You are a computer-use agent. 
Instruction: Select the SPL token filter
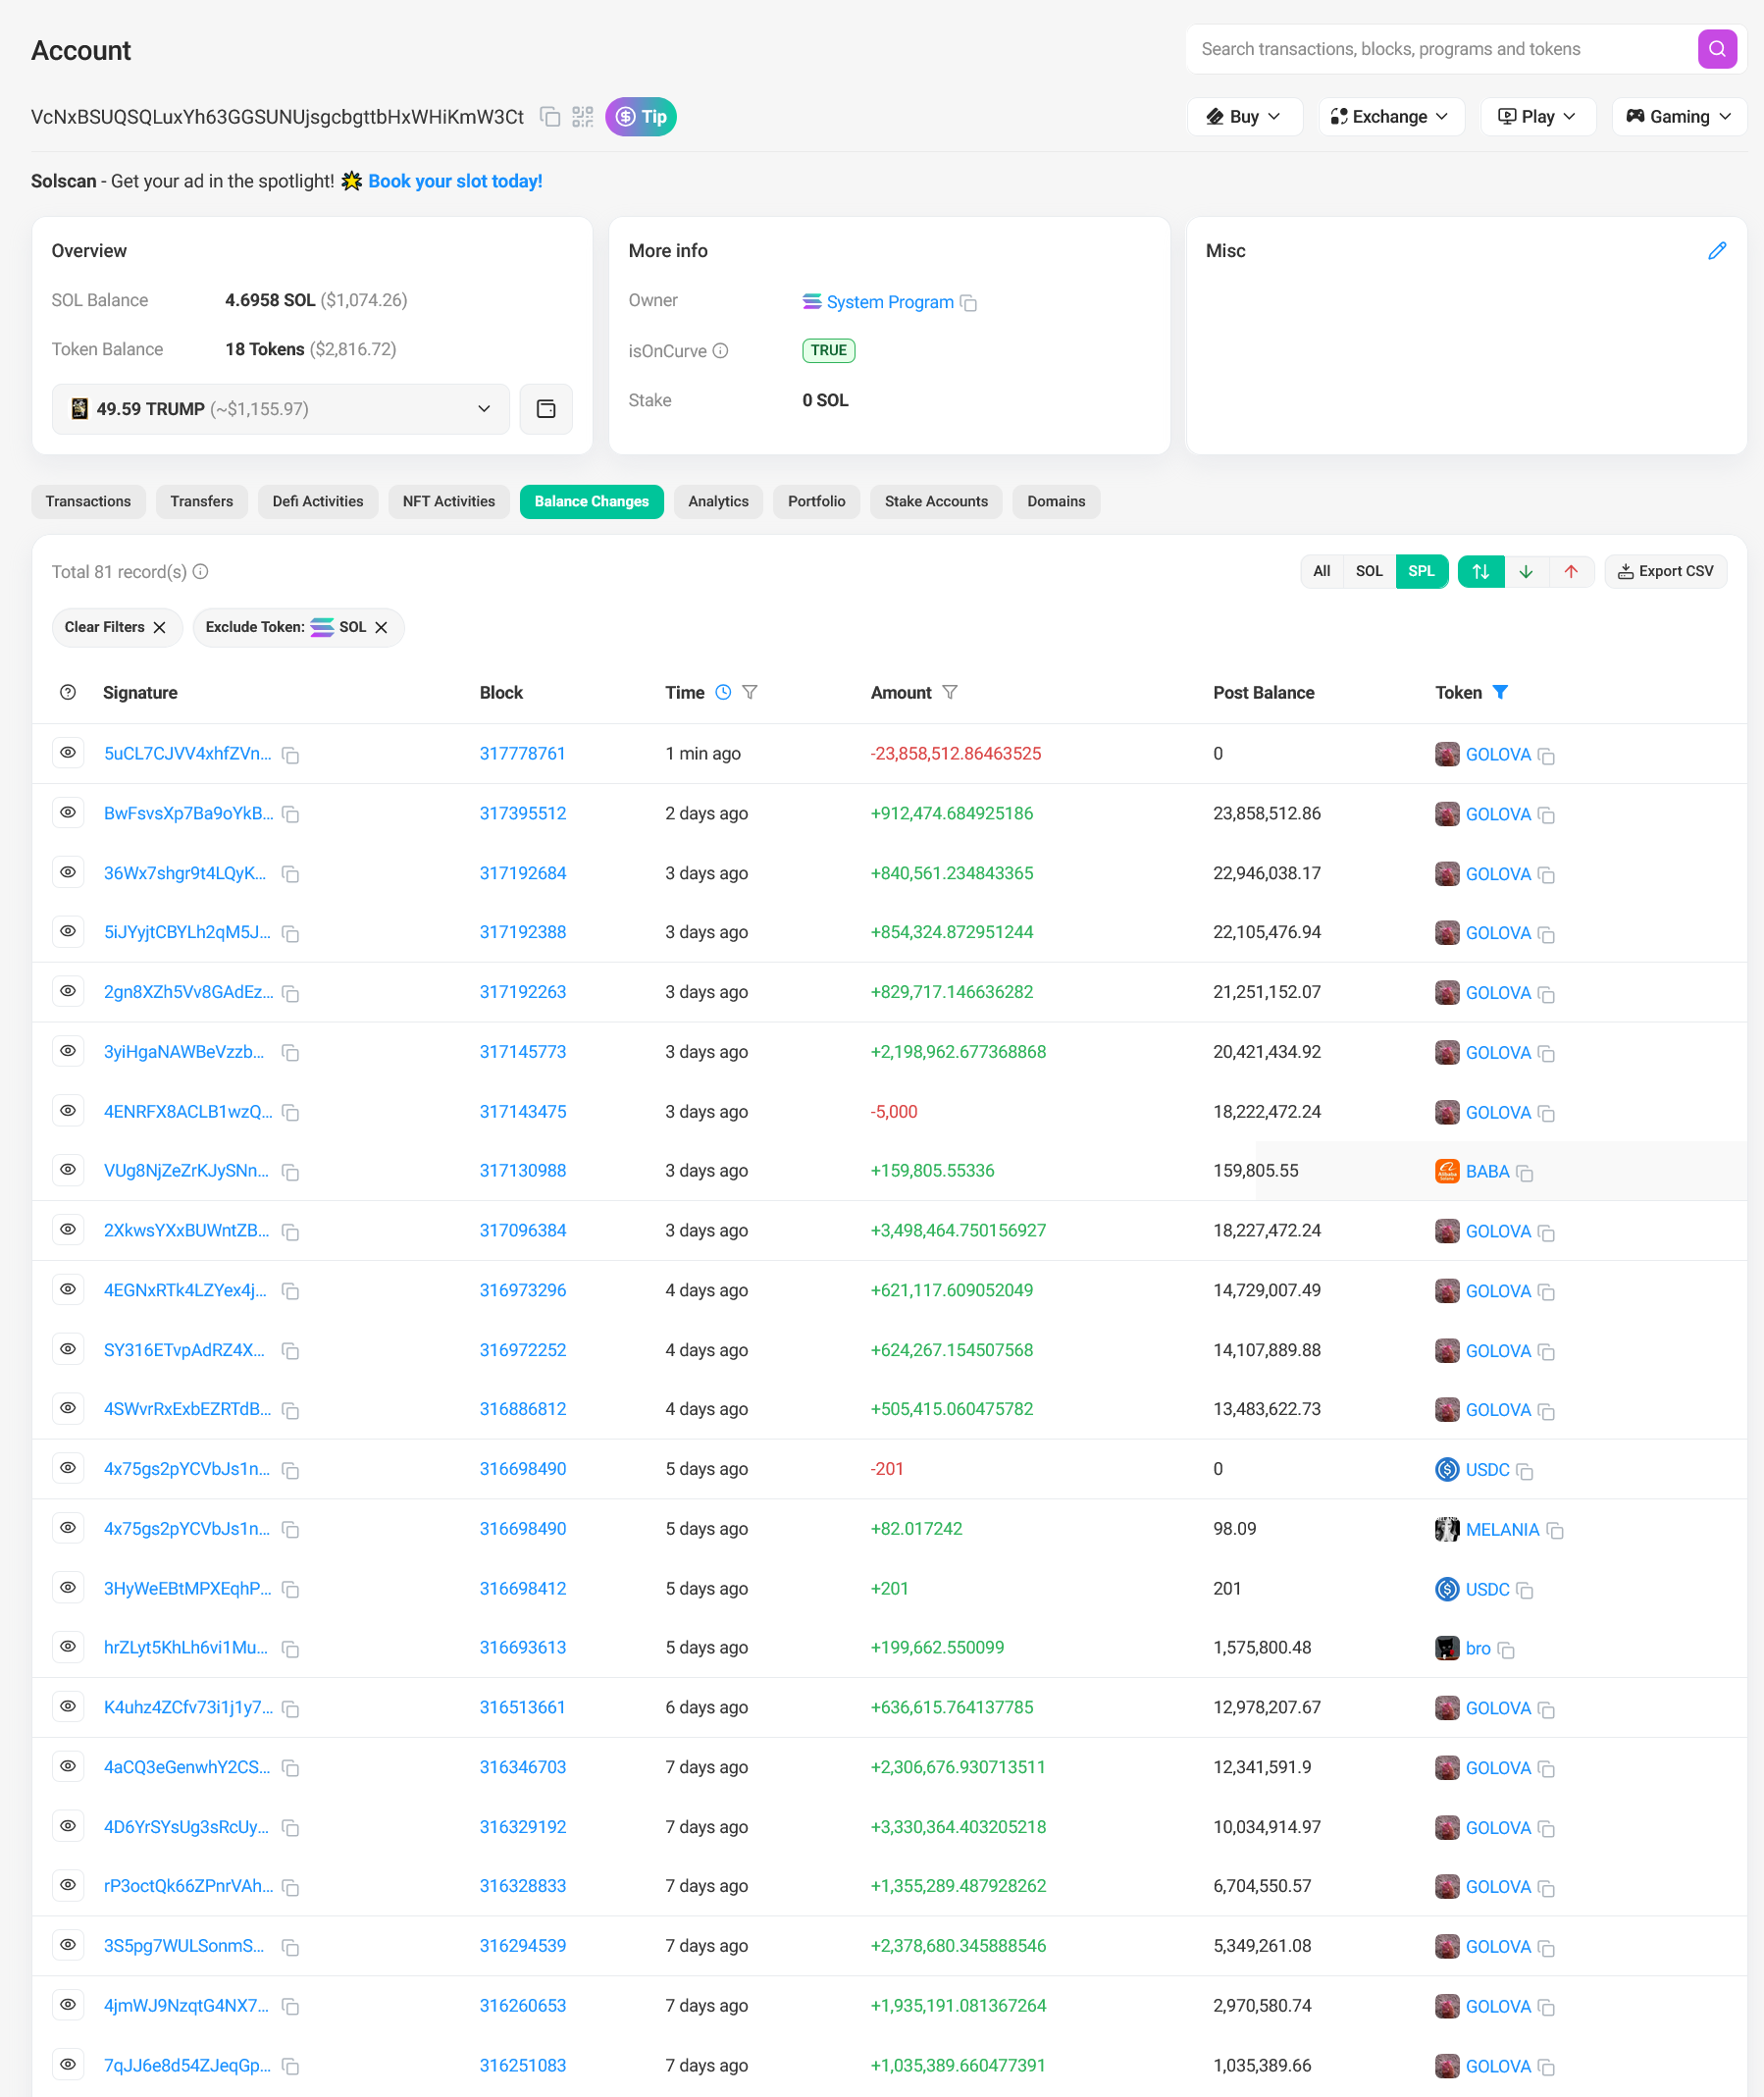[x=1421, y=572]
